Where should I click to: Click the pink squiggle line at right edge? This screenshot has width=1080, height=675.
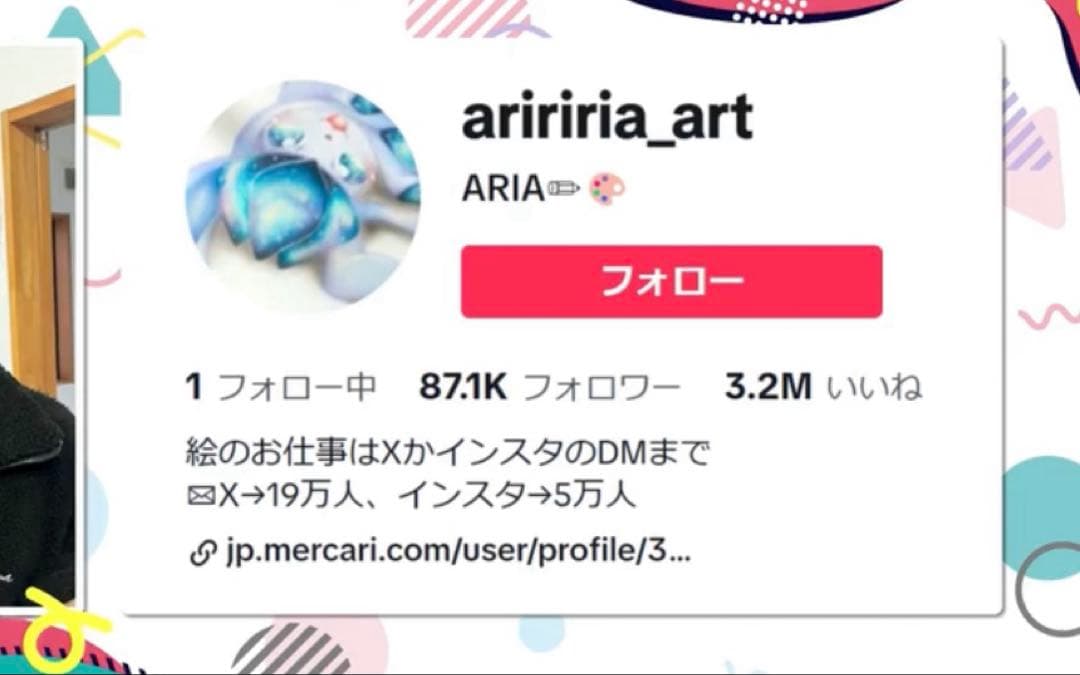pyautogui.click(x=1048, y=316)
